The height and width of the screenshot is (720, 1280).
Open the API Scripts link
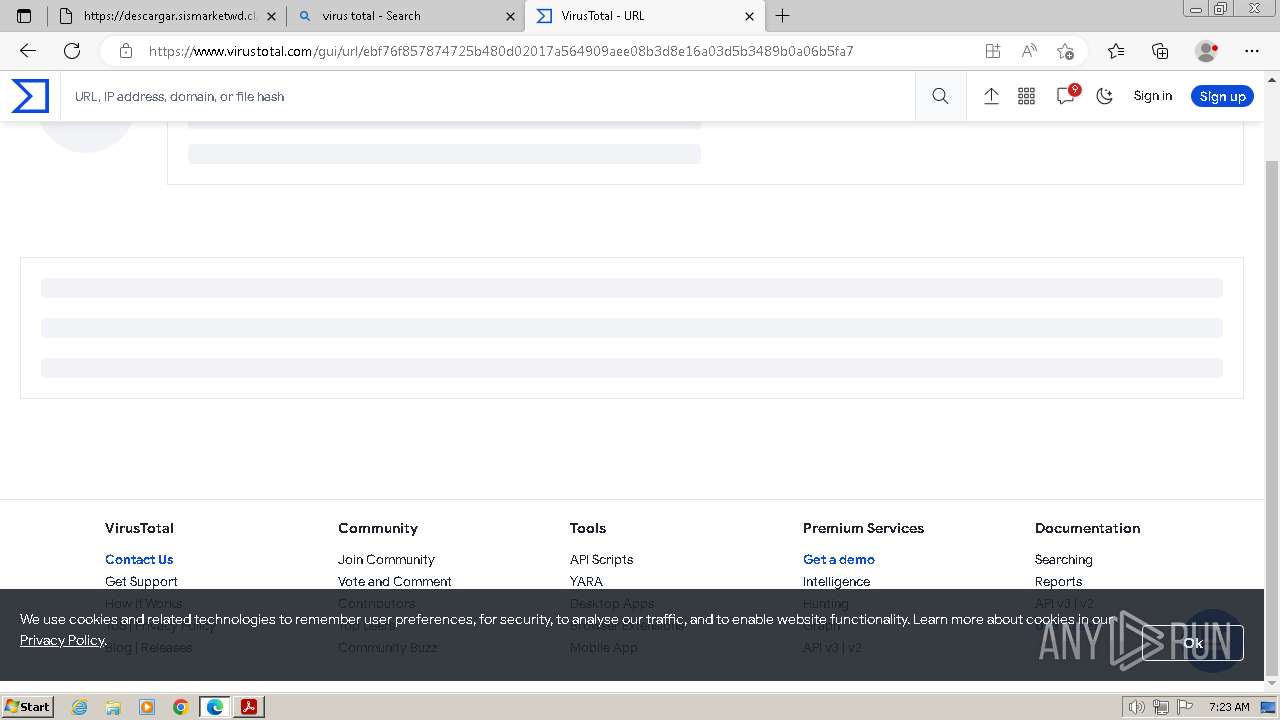[x=601, y=559]
